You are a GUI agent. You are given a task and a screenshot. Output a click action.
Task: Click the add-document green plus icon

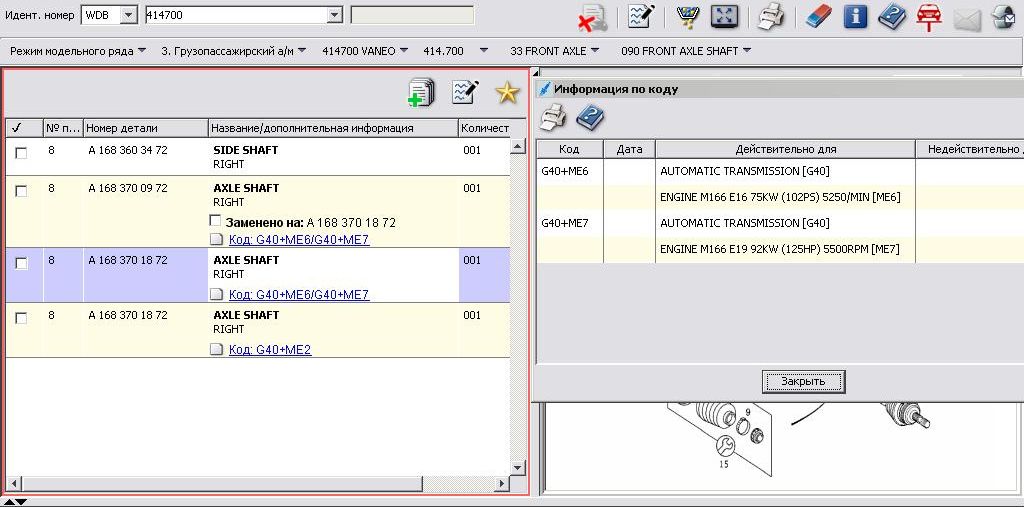pyautogui.click(x=421, y=93)
